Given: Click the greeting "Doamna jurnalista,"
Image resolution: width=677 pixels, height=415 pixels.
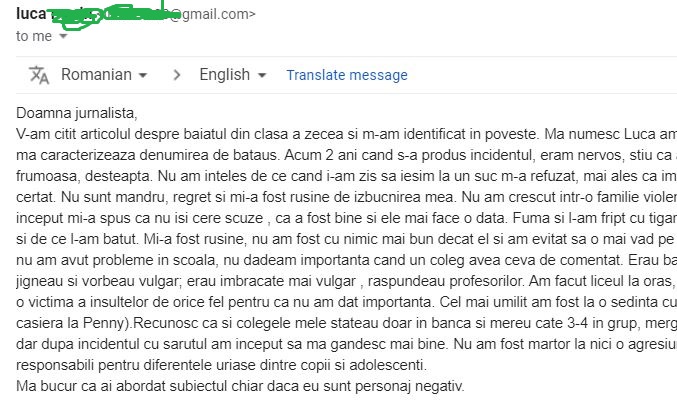Looking at the screenshot, I should (76, 113).
